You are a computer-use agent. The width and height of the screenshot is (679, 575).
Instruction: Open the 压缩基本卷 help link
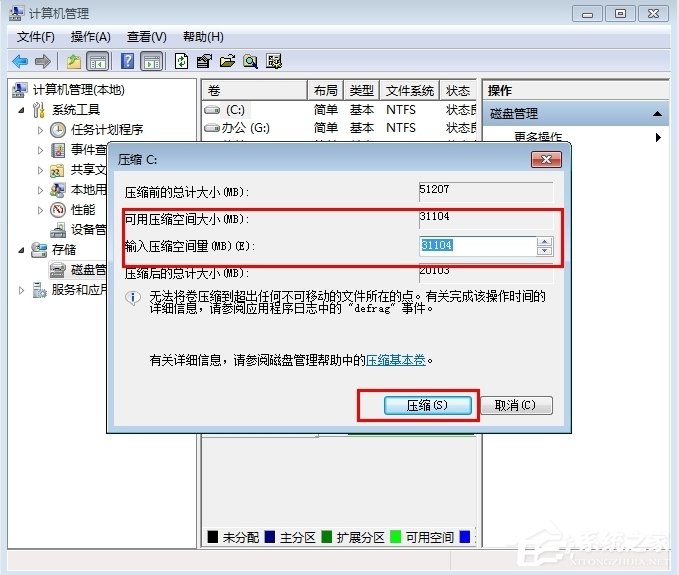click(x=396, y=360)
